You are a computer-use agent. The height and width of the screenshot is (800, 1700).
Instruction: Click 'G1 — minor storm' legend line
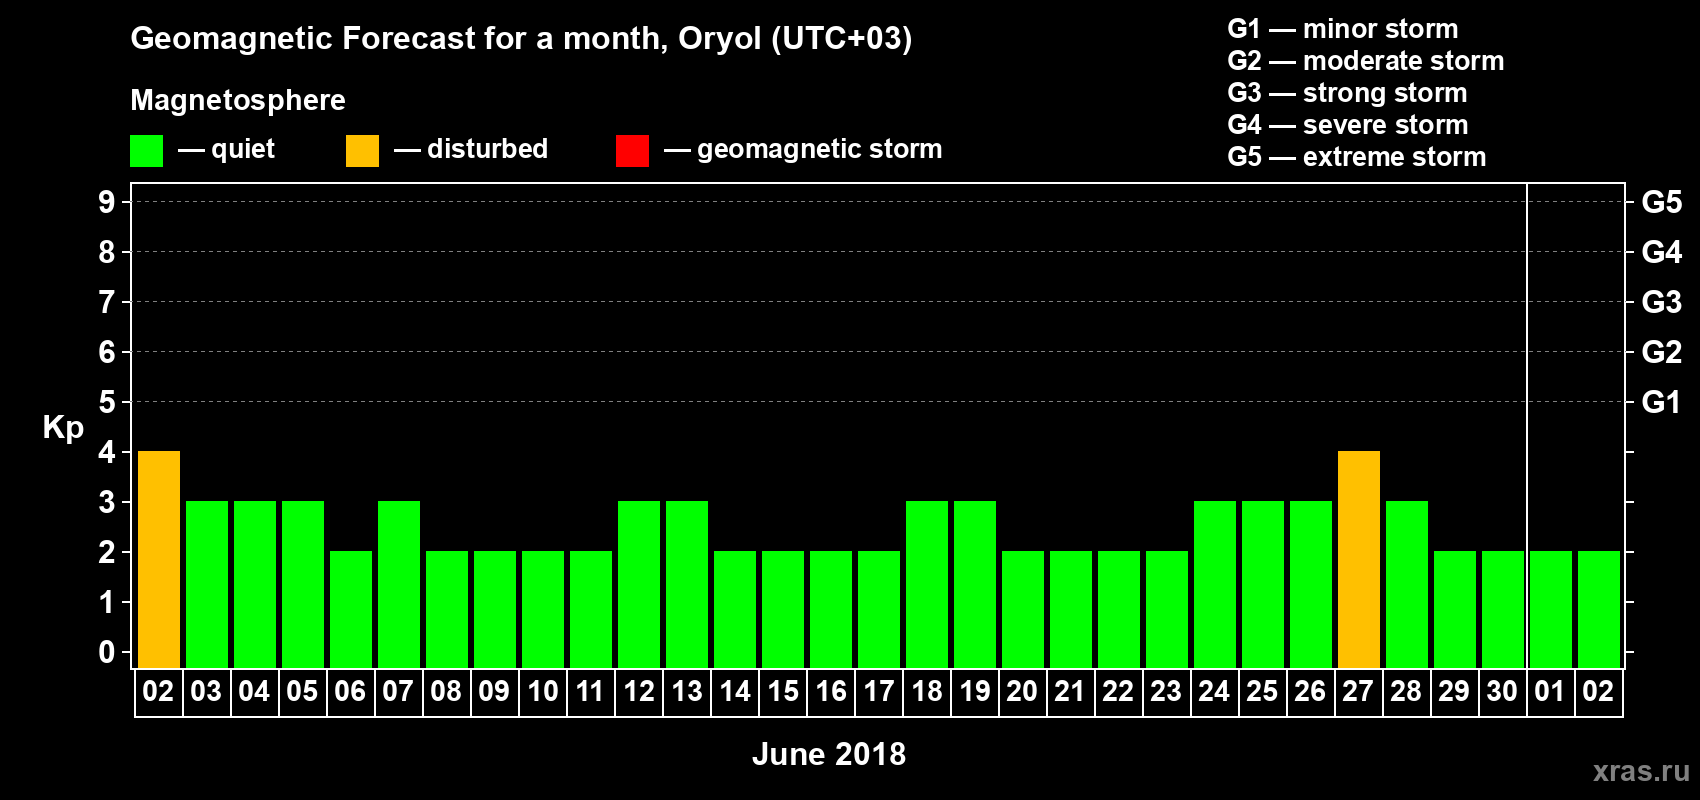coord(1343,29)
